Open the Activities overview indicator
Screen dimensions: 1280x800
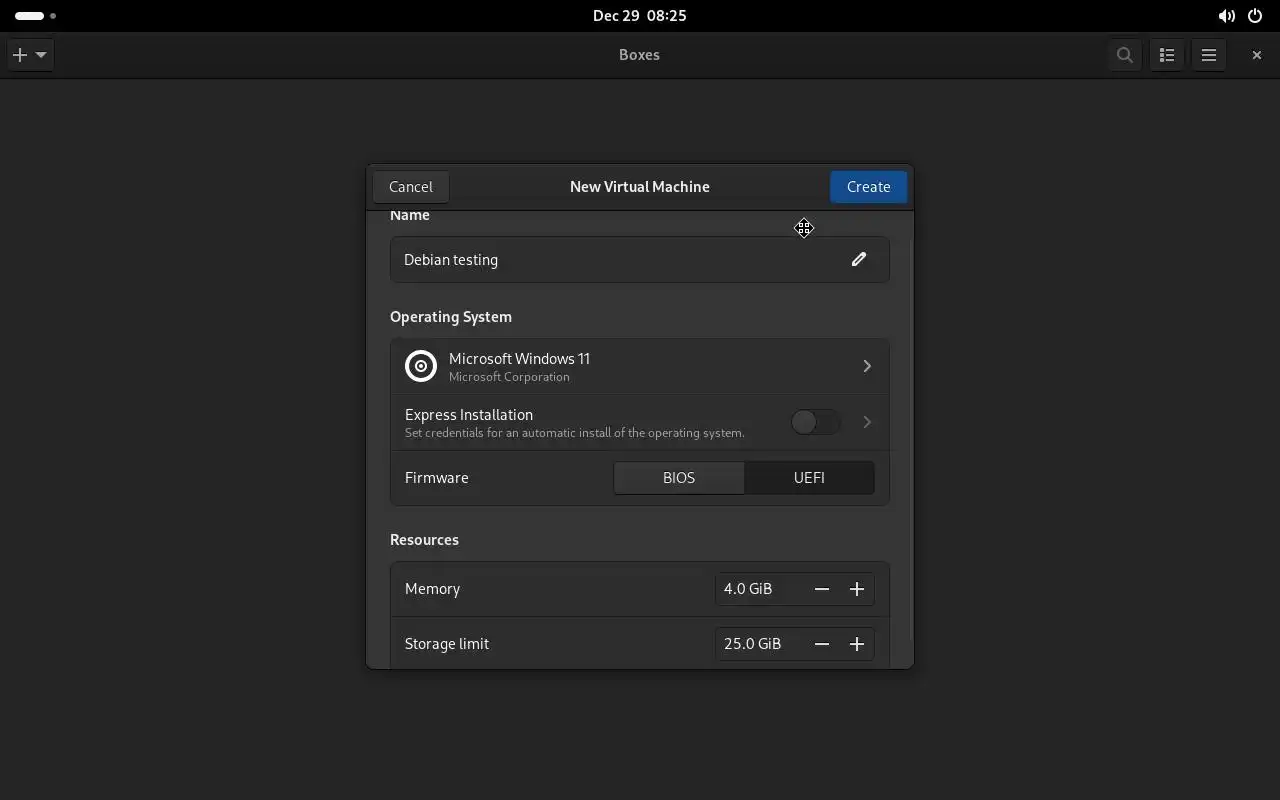[x=35, y=16]
